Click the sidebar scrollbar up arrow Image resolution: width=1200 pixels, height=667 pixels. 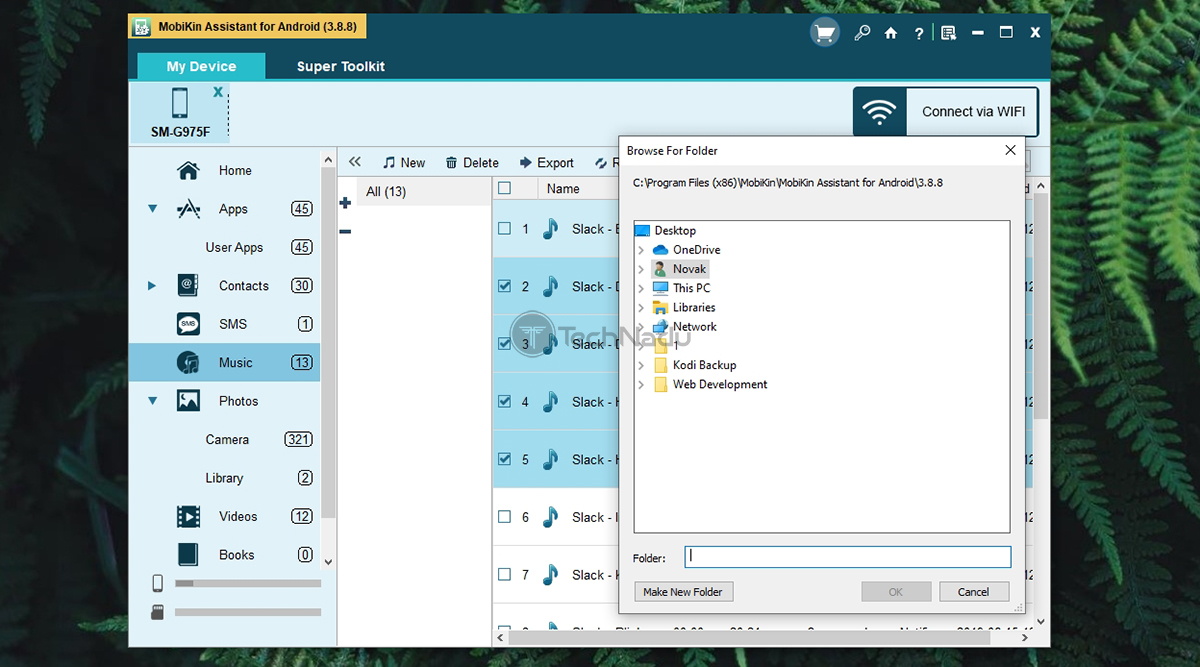click(328, 157)
